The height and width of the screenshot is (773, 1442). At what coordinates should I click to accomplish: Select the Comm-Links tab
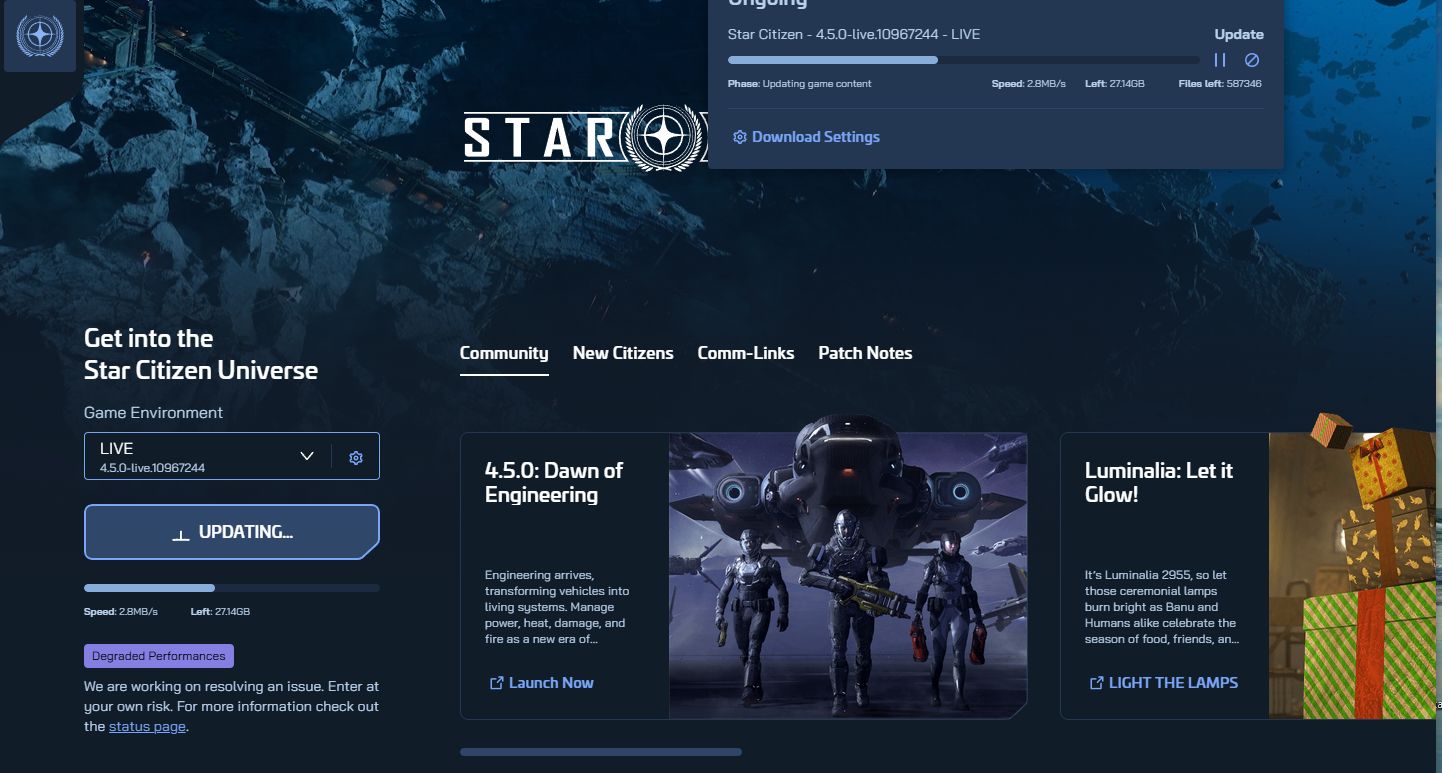point(746,353)
